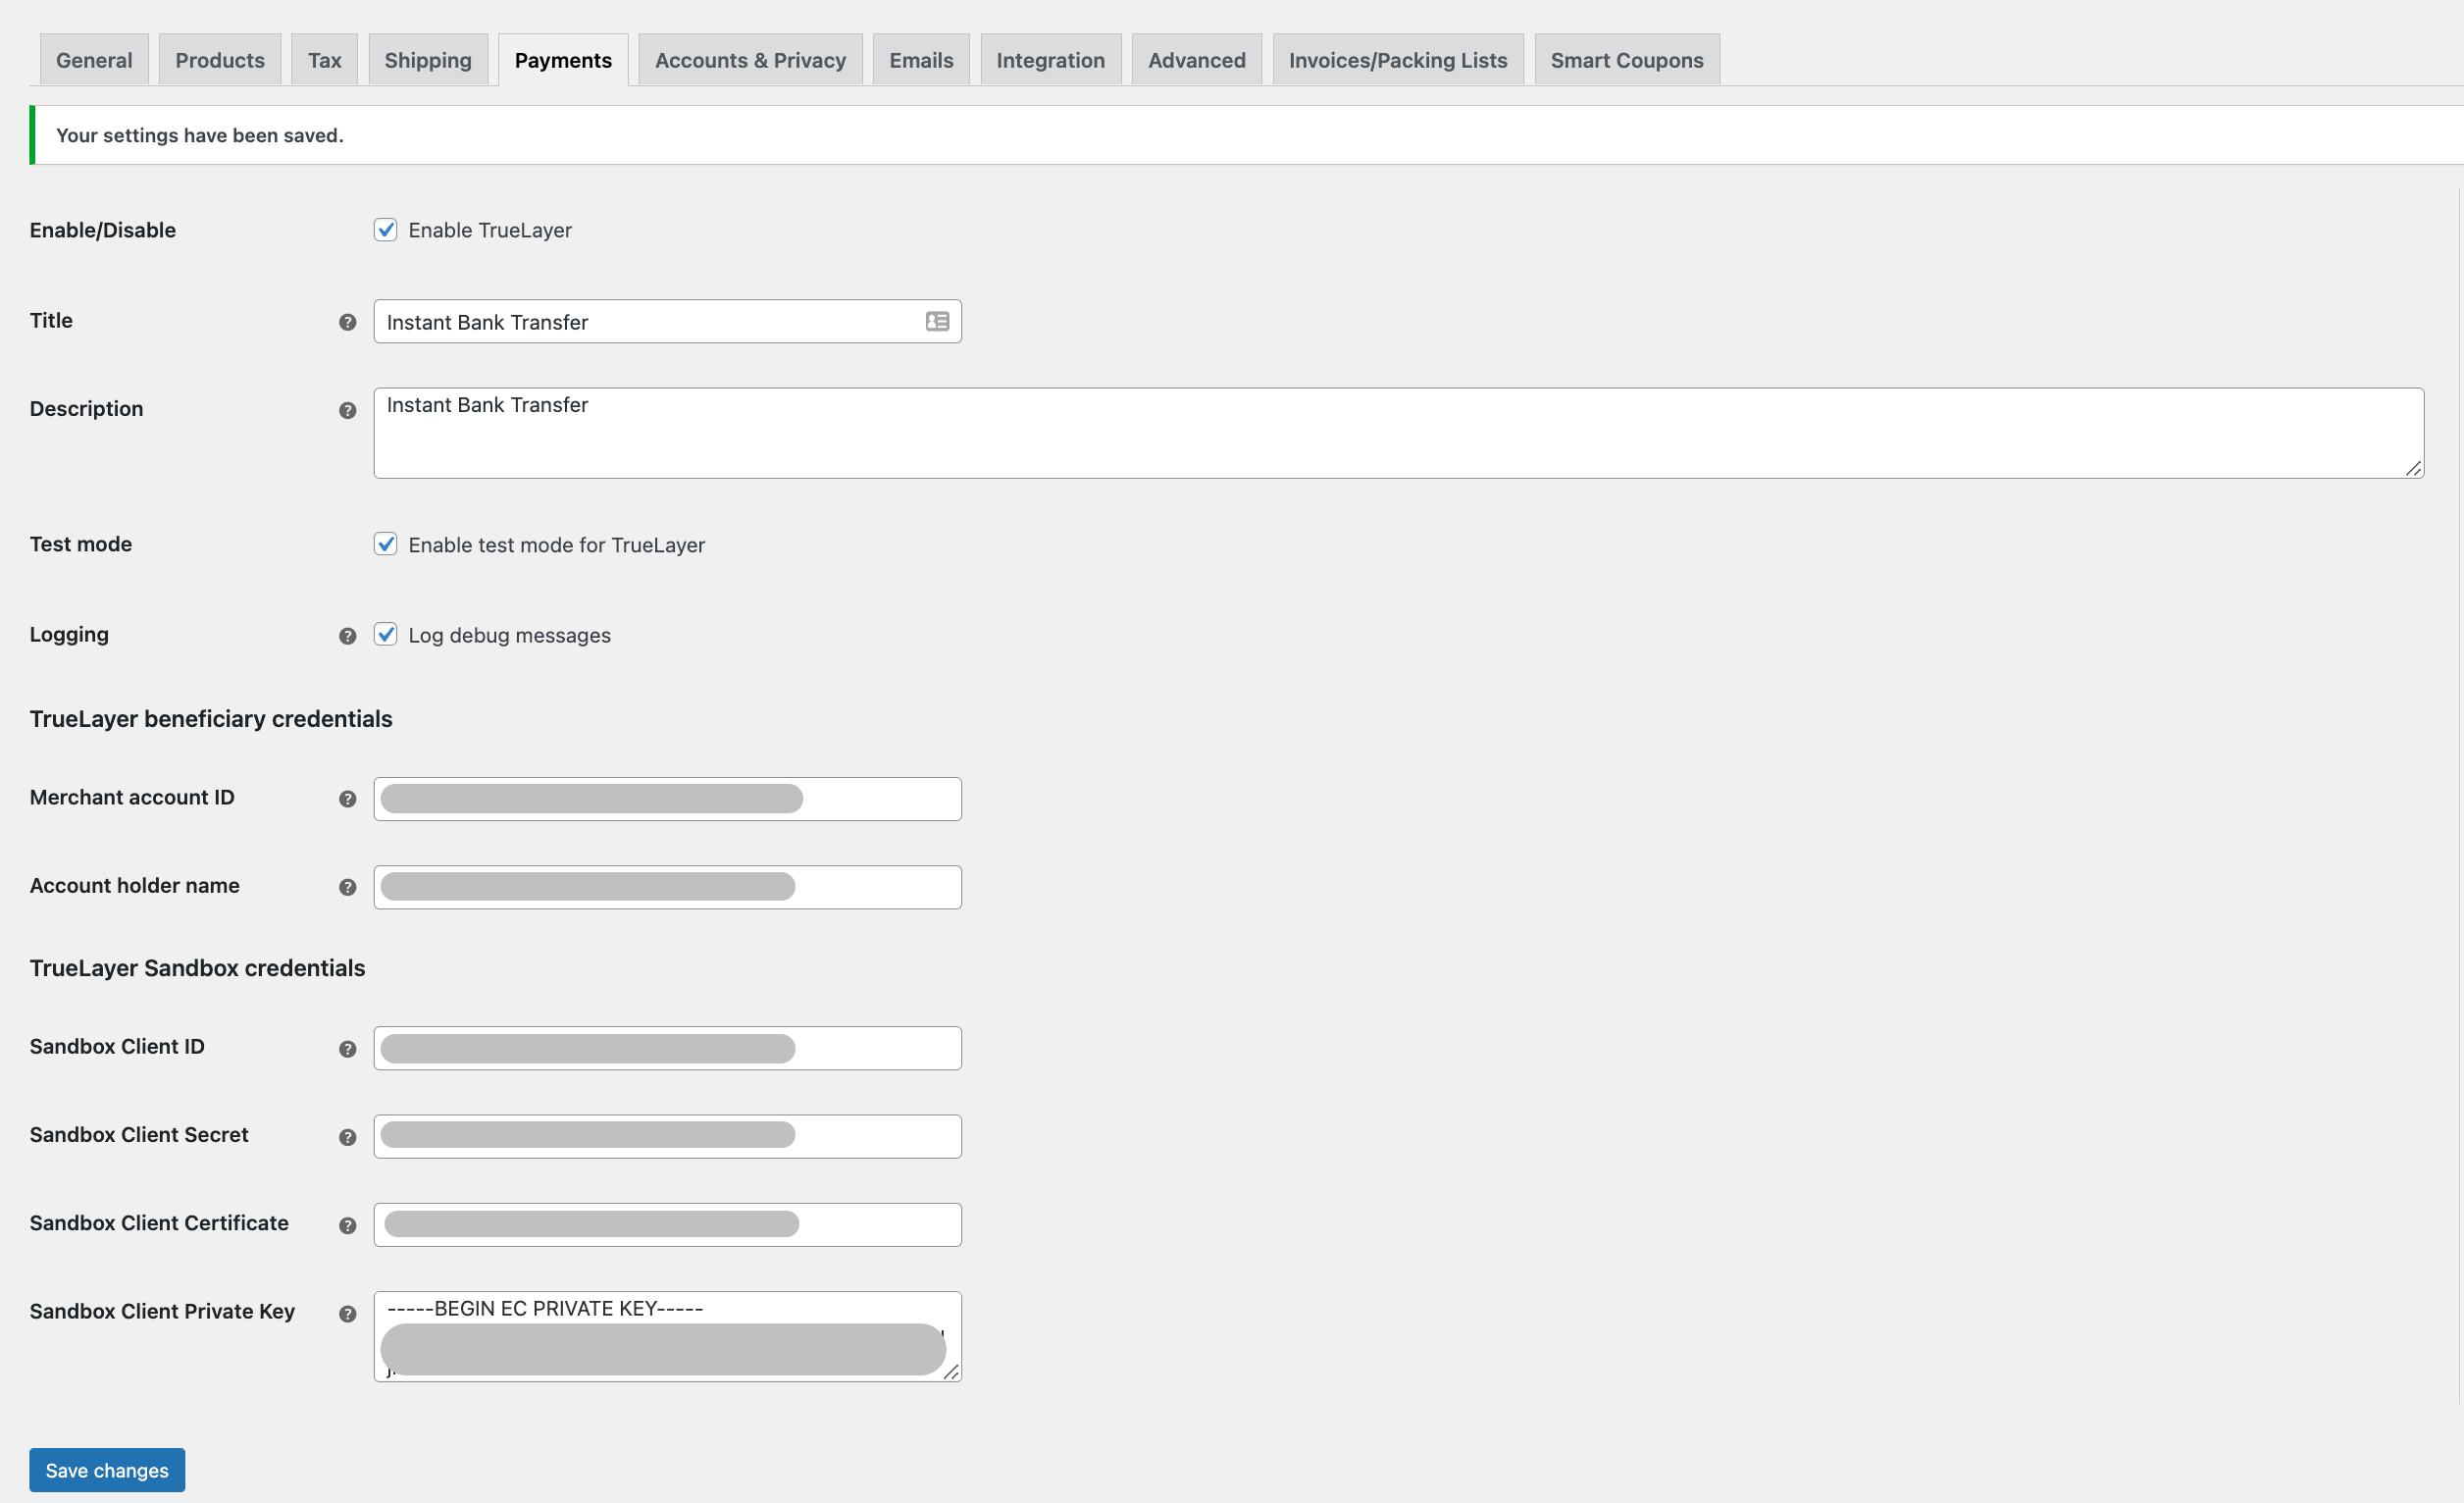Open the Accounts & Privacy tab
Screen dimensions: 2464x1503
[x=750, y=60]
